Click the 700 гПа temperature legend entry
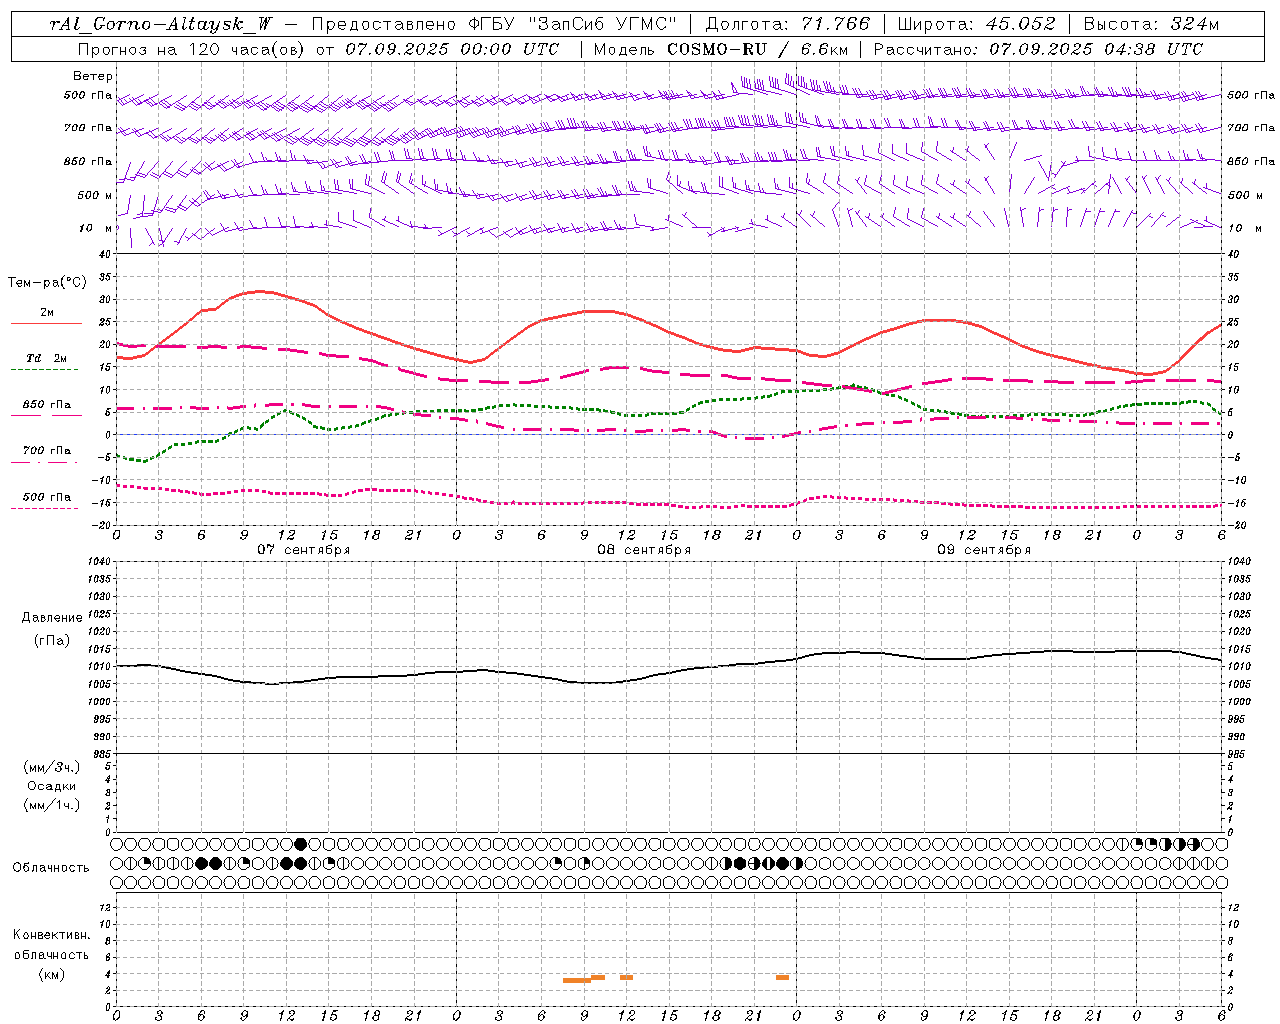 click(x=47, y=450)
